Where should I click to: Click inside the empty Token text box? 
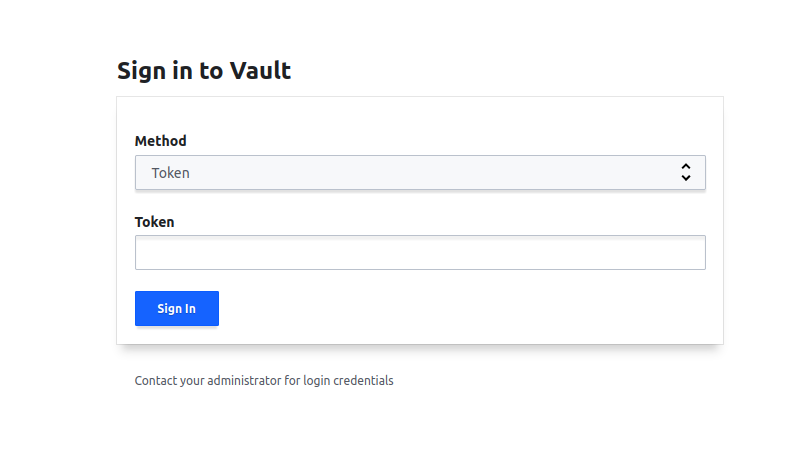(420, 252)
